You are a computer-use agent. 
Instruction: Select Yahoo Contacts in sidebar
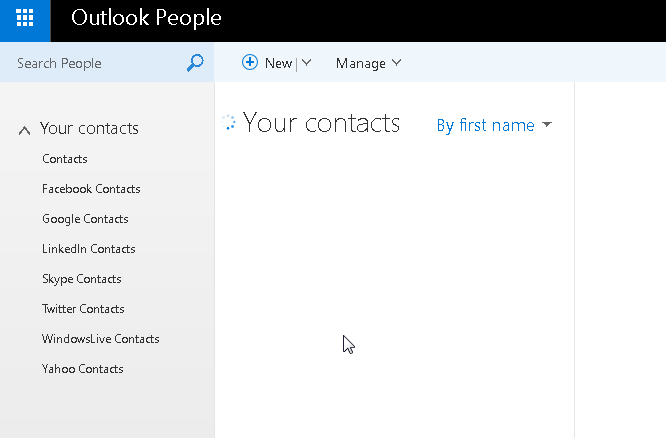82,369
